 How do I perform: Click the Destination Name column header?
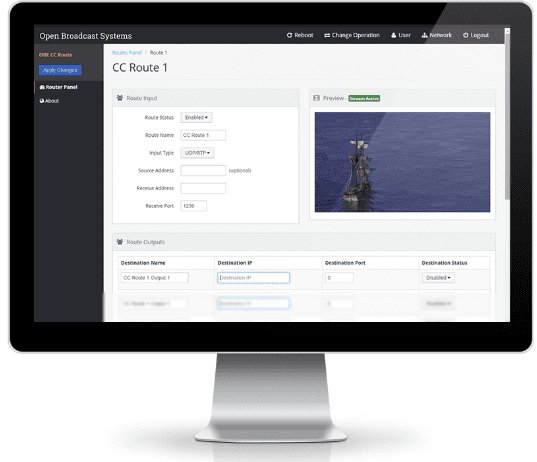click(143, 263)
